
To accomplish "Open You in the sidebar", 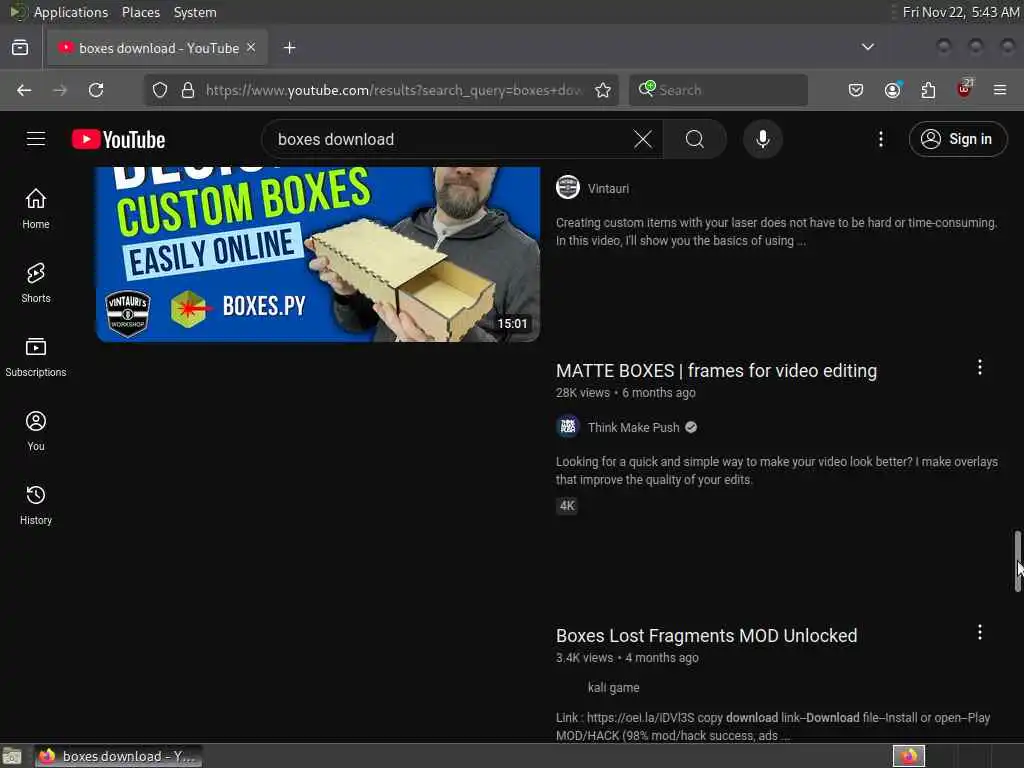I will point(36,431).
